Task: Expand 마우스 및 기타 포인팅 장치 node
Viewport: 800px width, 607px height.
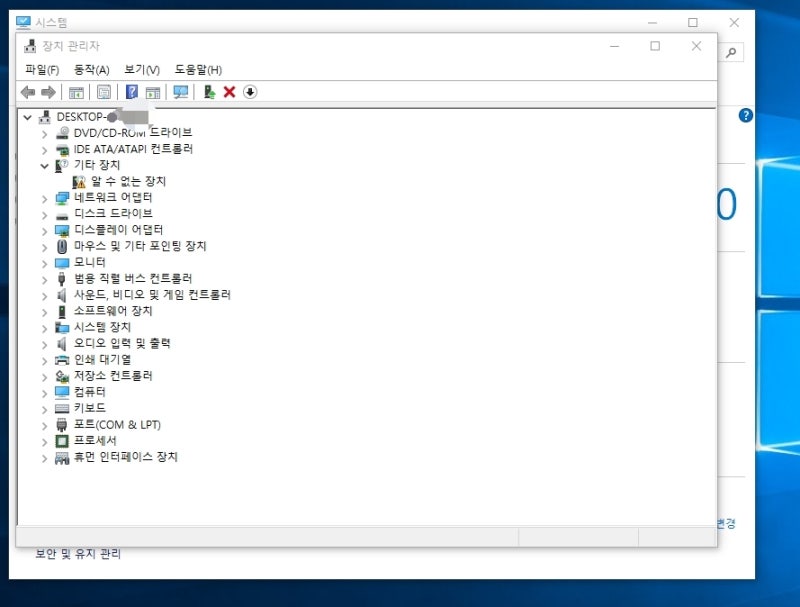Action: tap(44, 248)
